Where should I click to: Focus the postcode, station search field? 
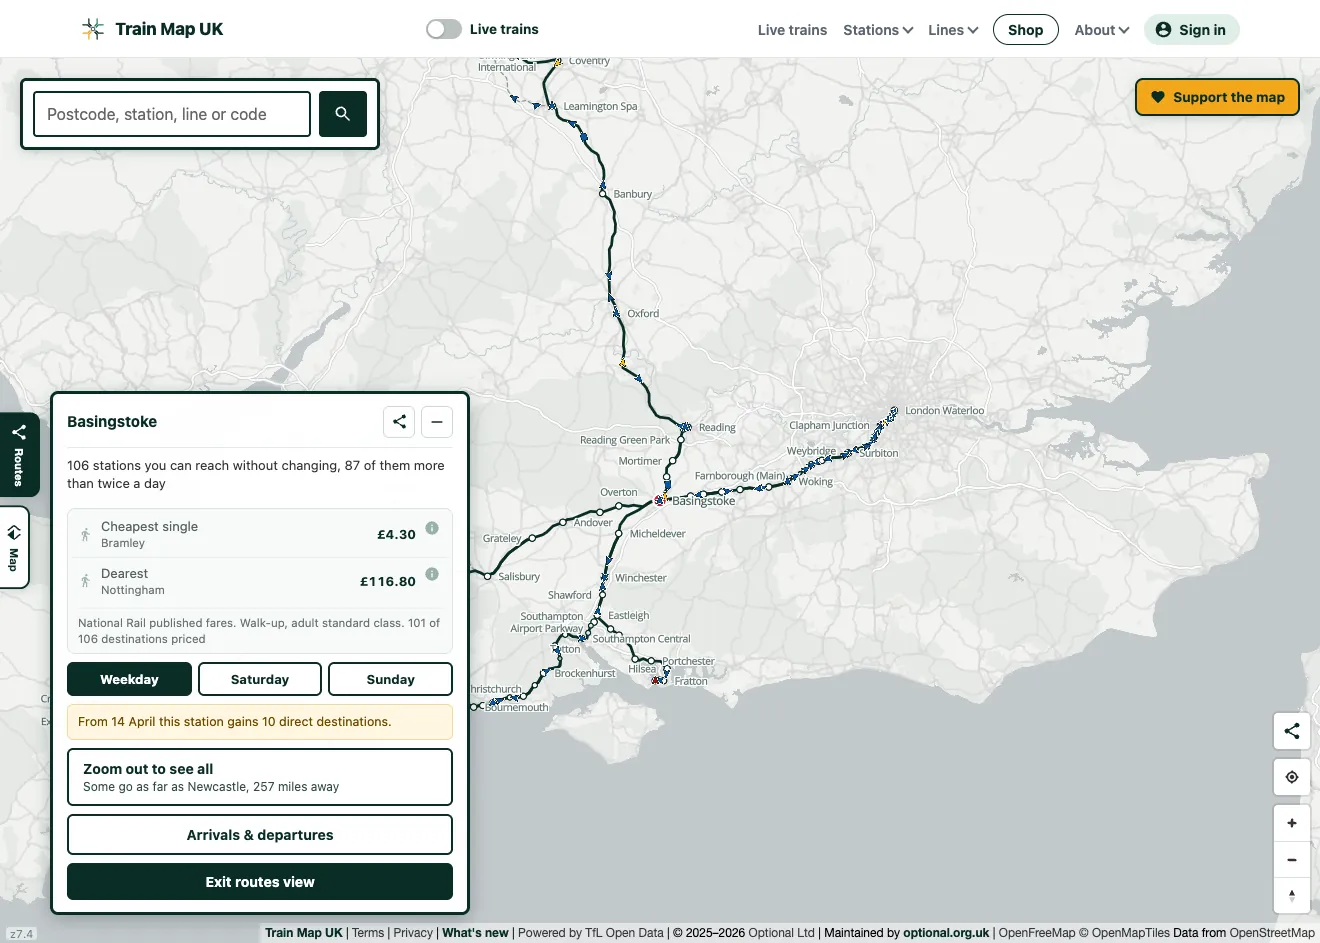click(x=172, y=114)
